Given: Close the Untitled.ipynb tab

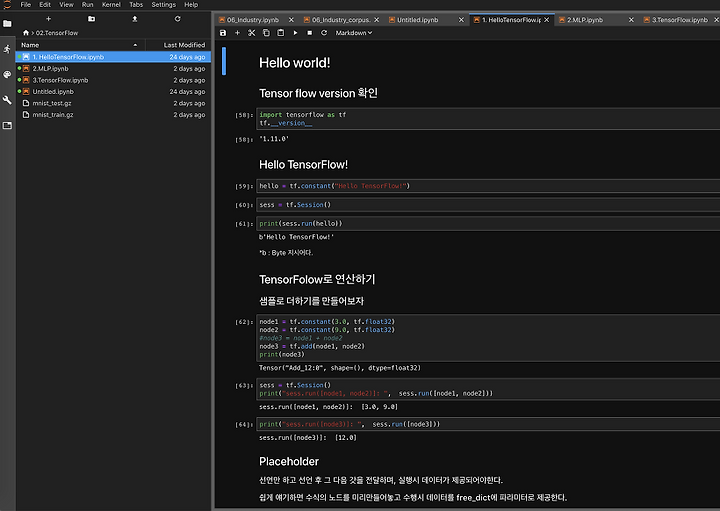Looking at the screenshot, I should [461, 20].
